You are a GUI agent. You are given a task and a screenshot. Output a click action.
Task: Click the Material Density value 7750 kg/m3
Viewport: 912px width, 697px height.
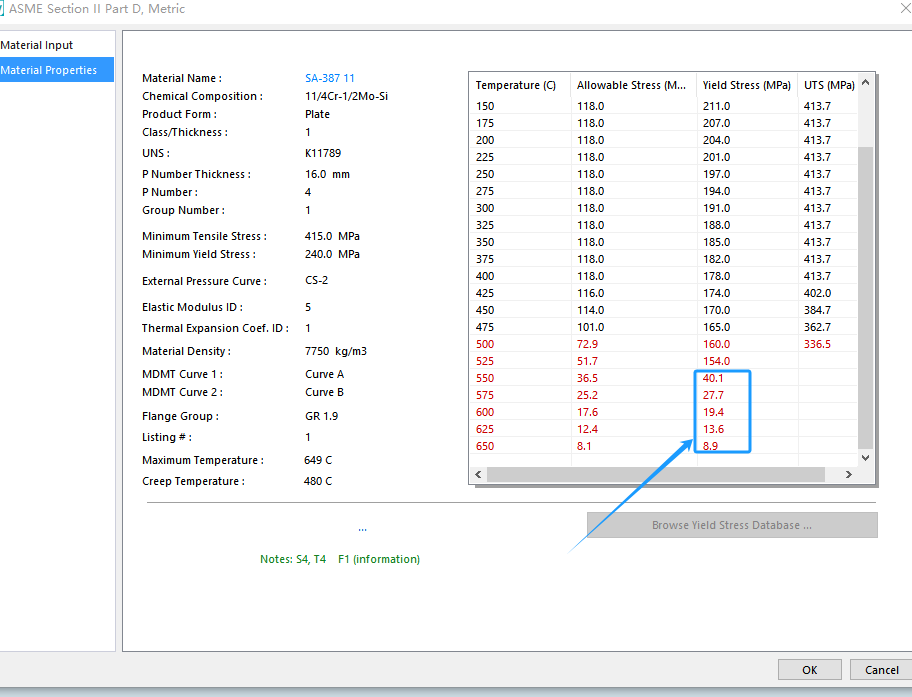pyautogui.click(x=336, y=351)
